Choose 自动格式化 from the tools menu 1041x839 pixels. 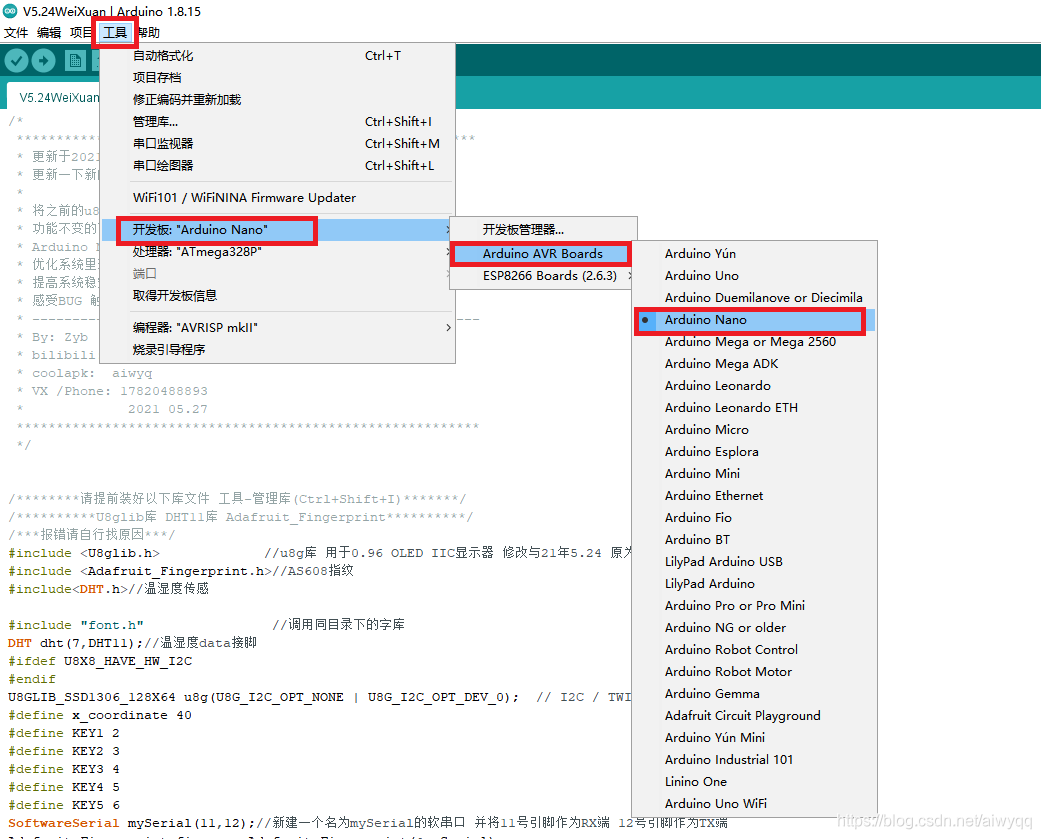278,56
